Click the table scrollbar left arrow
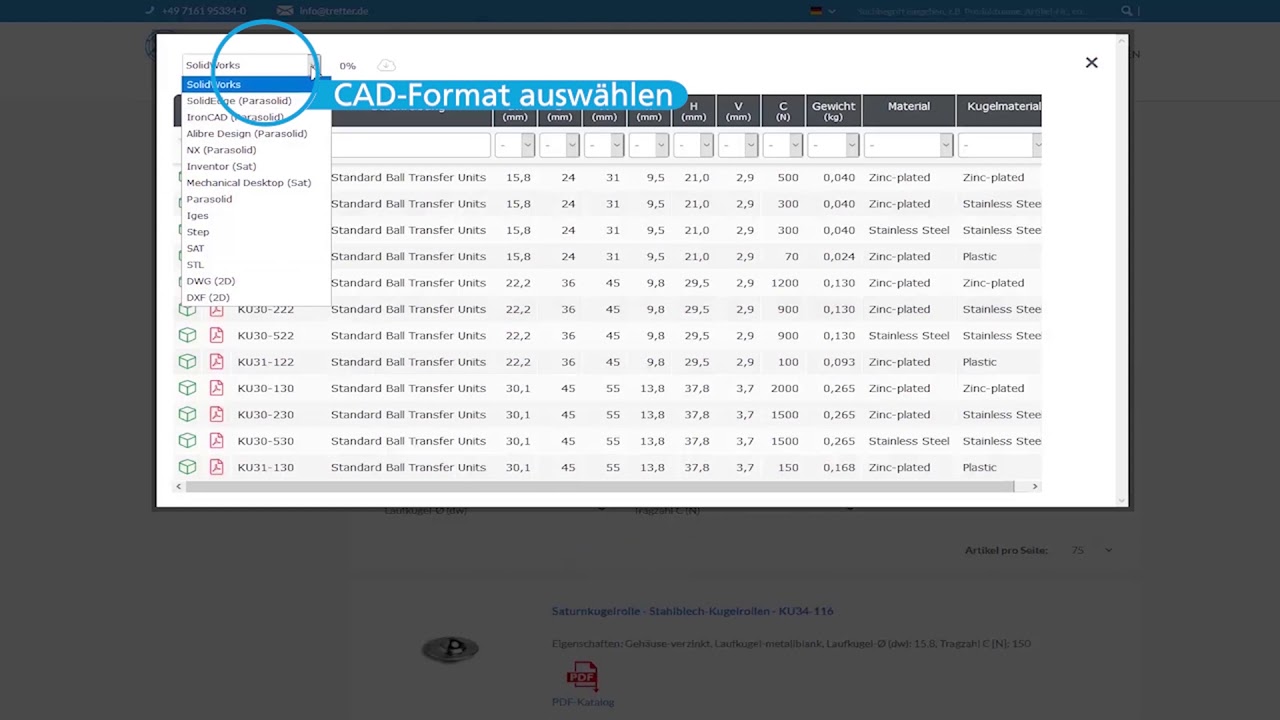The image size is (1280, 720). [179, 486]
